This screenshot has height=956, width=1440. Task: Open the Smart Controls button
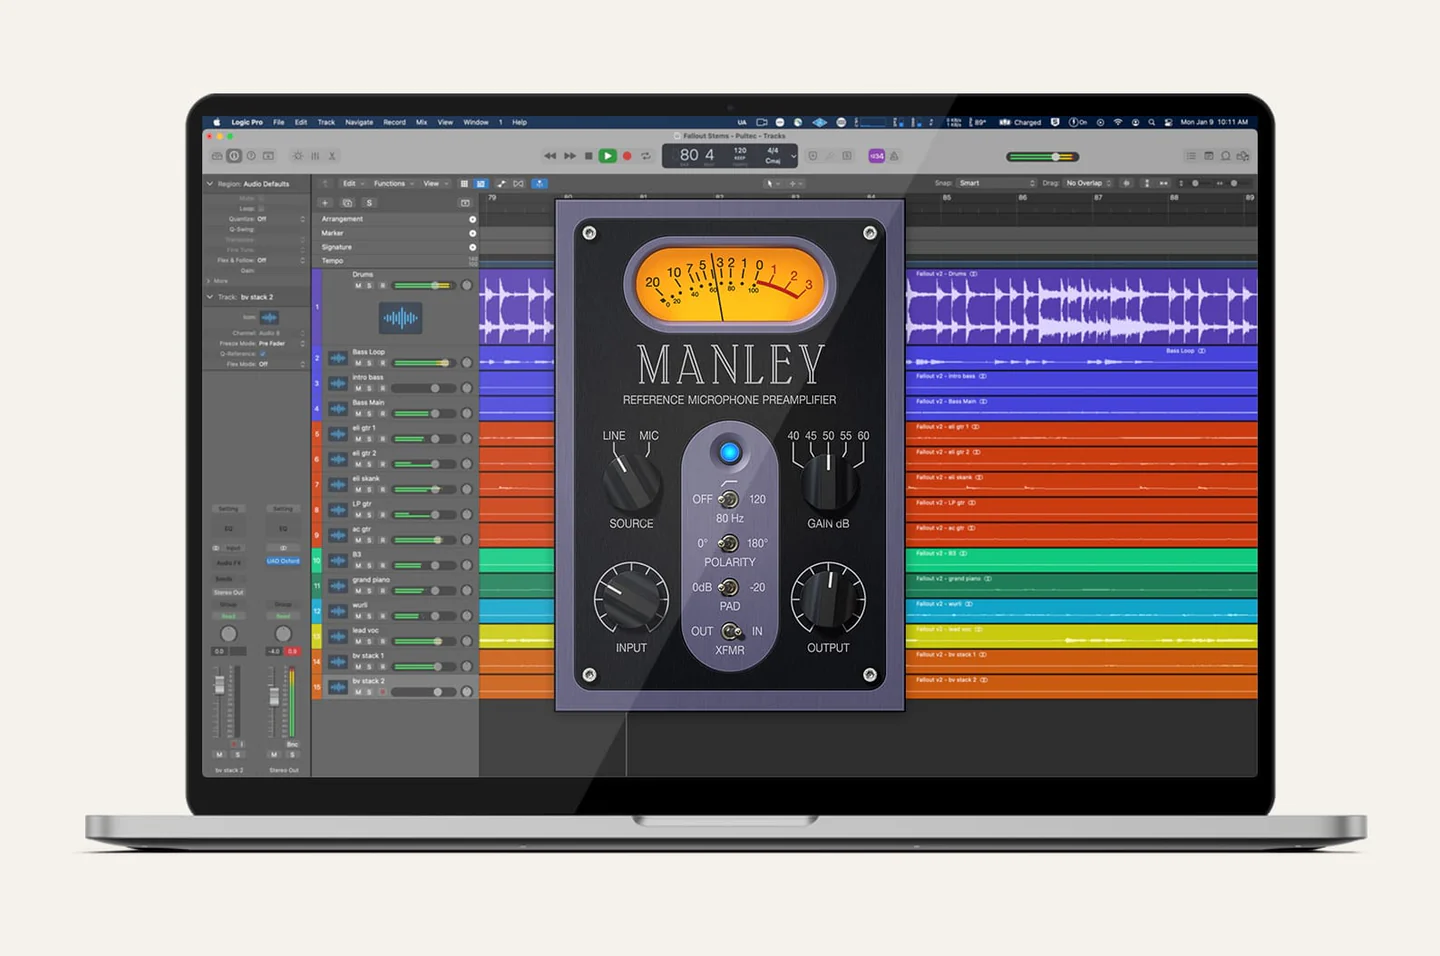pyautogui.click(x=298, y=156)
